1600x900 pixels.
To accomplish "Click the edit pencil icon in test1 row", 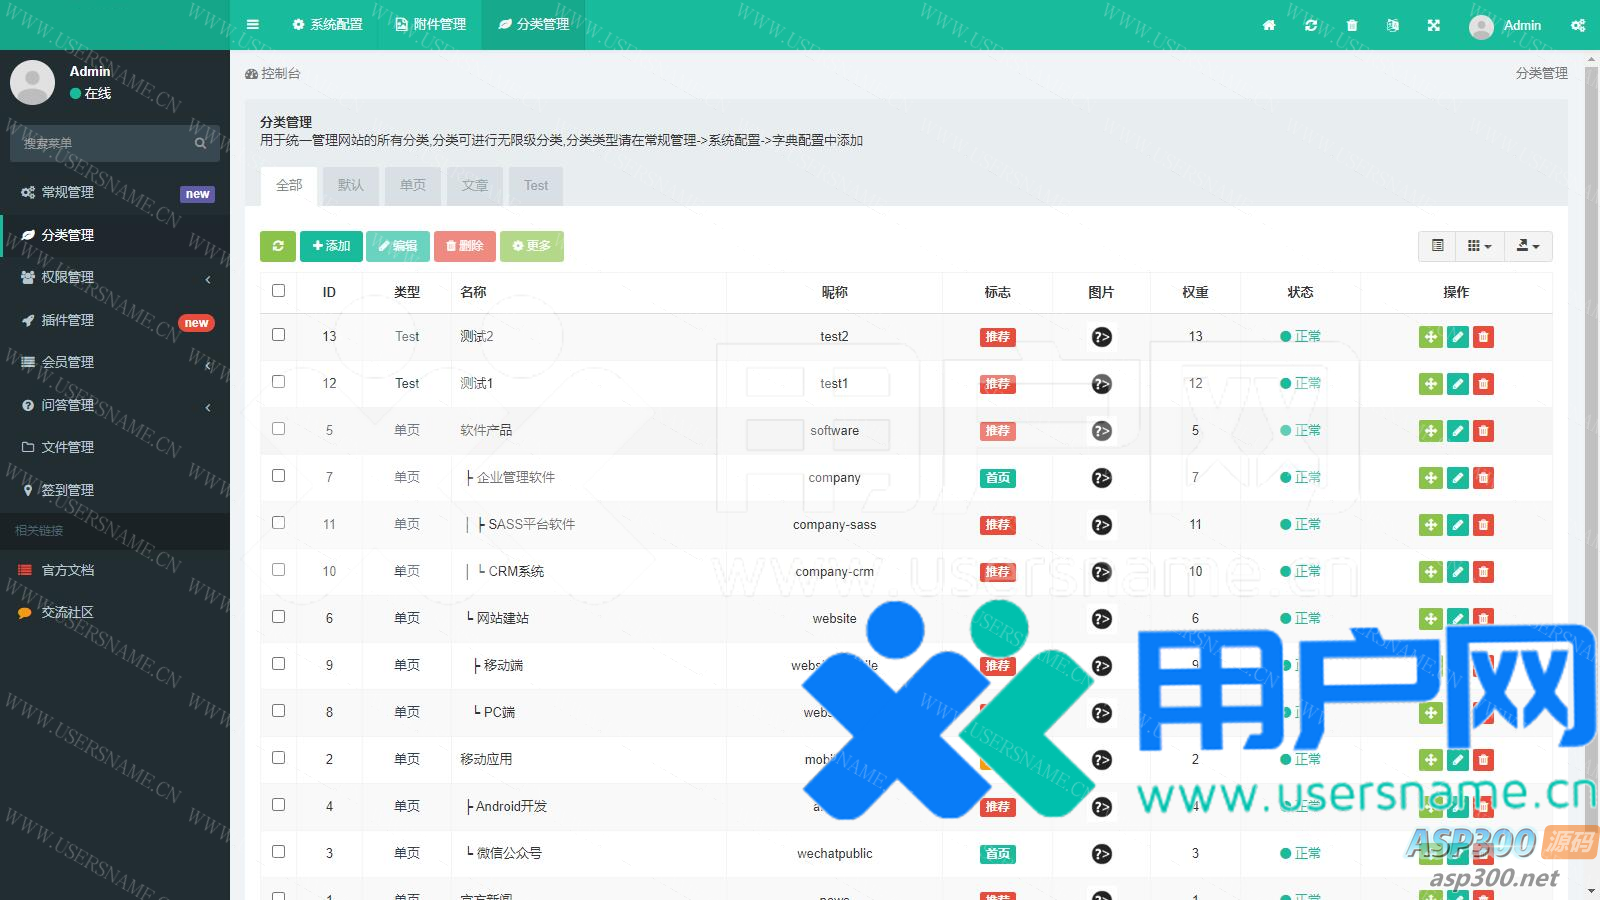I will pos(1458,384).
